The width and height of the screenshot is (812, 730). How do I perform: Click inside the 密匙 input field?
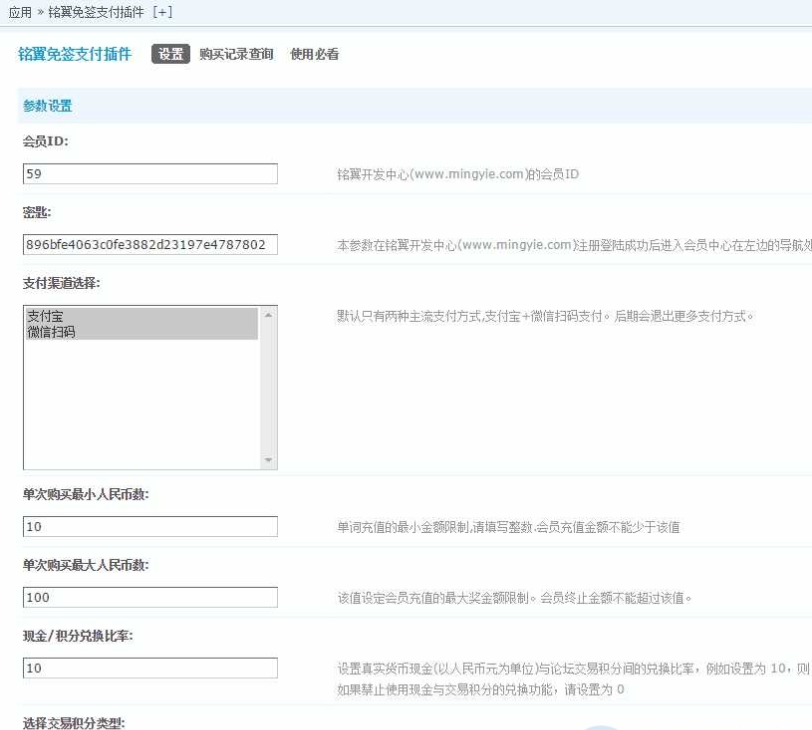point(148,242)
